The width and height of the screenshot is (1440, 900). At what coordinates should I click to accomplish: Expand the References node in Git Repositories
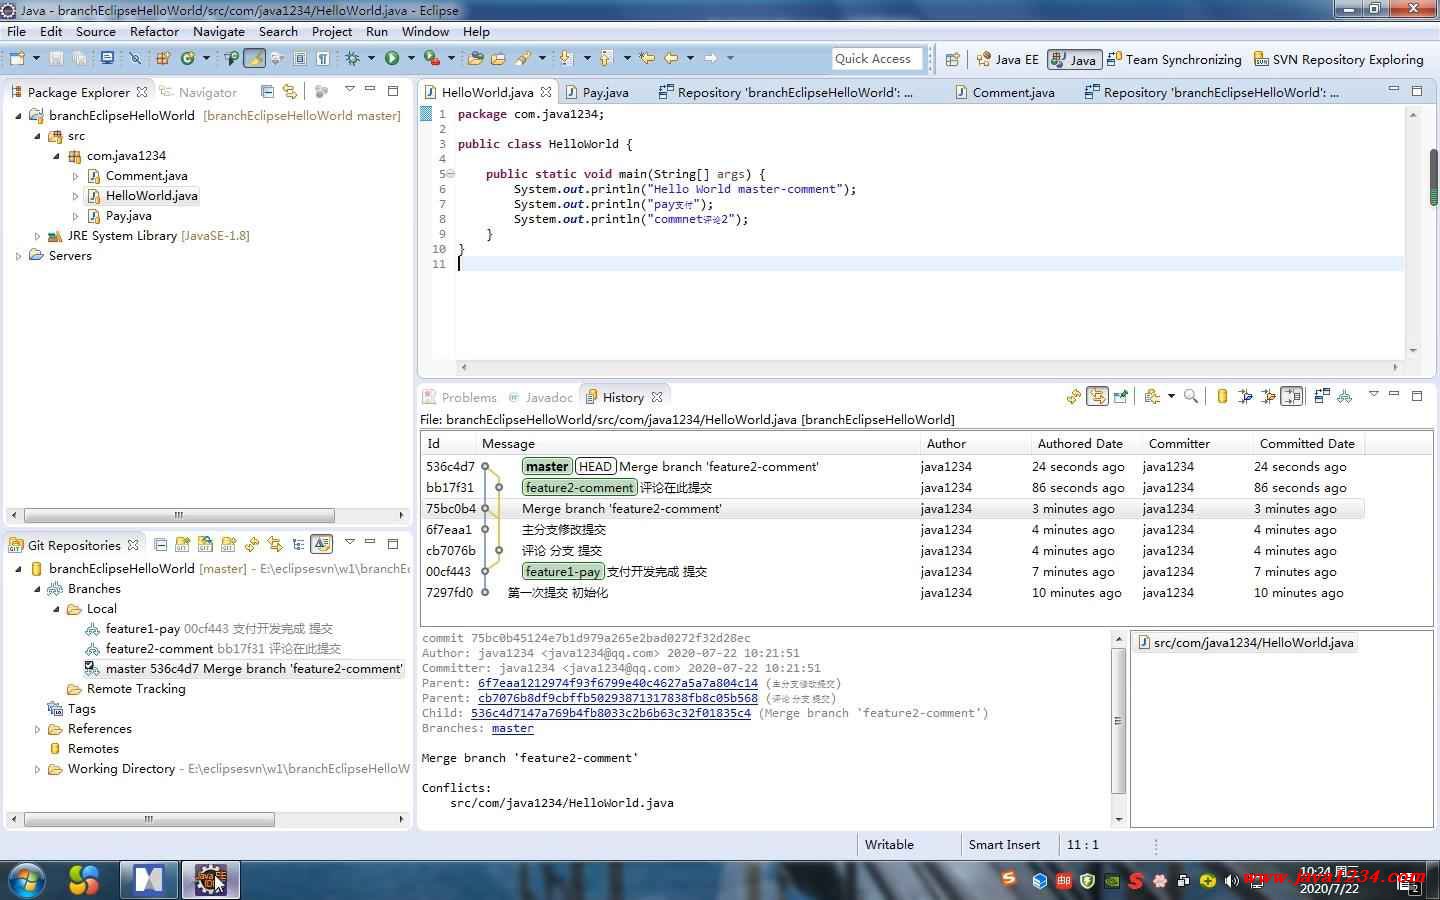pyautogui.click(x=37, y=729)
